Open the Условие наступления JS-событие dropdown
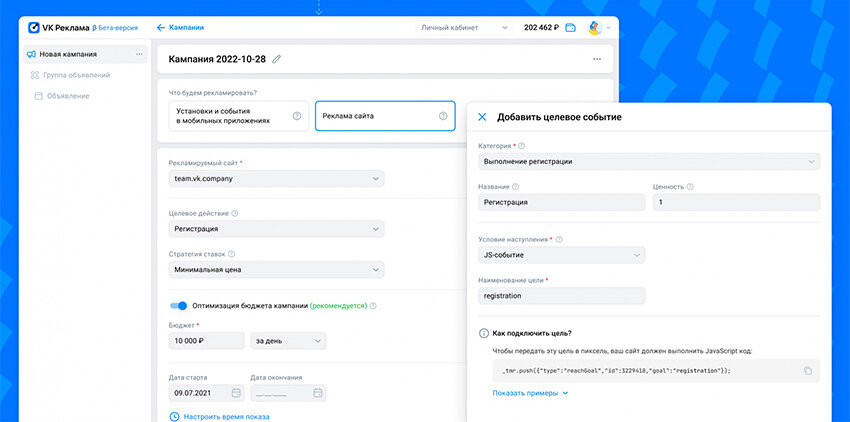The height and width of the screenshot is (422, 850). [562, 255]
